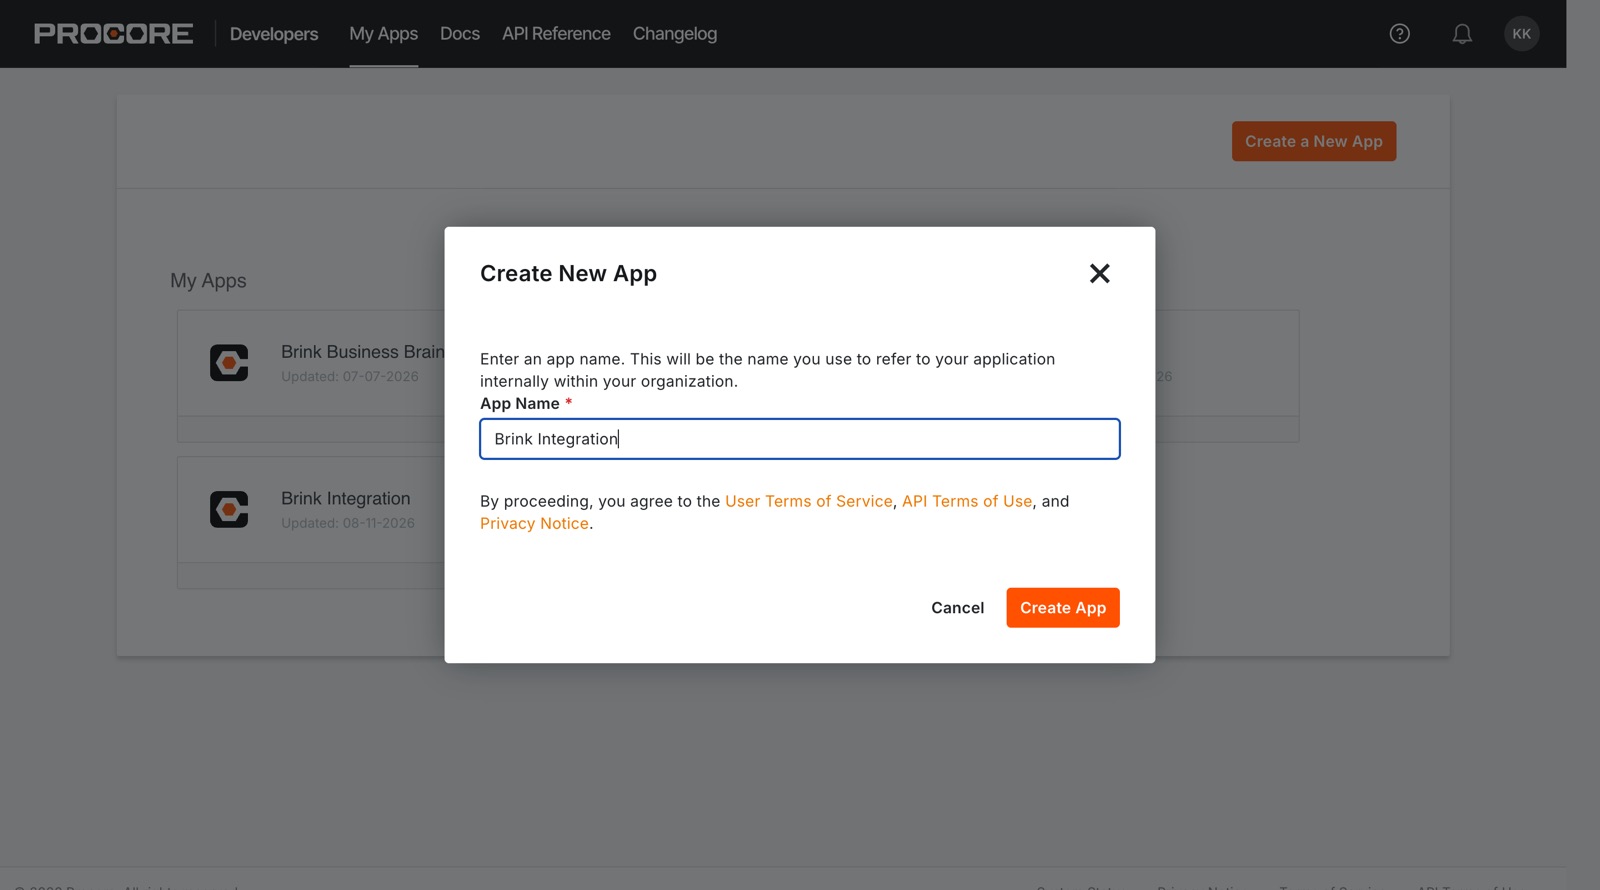Open the KK user avatar menu
1600x890 pixels.
pos(1521,34)
